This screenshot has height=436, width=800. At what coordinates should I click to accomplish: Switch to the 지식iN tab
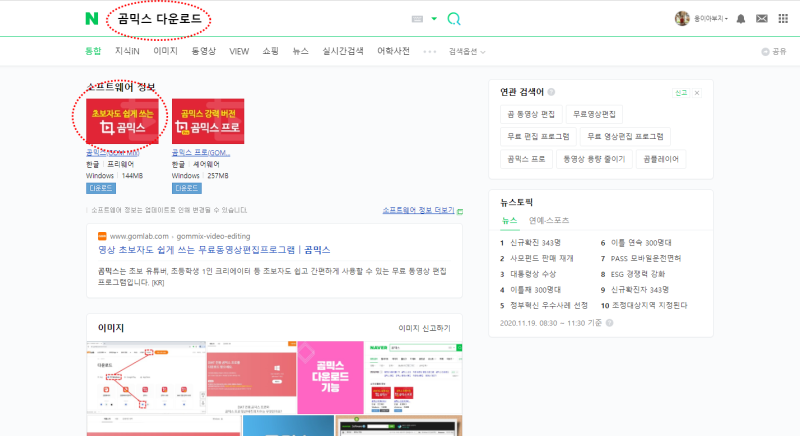(127, 51)
